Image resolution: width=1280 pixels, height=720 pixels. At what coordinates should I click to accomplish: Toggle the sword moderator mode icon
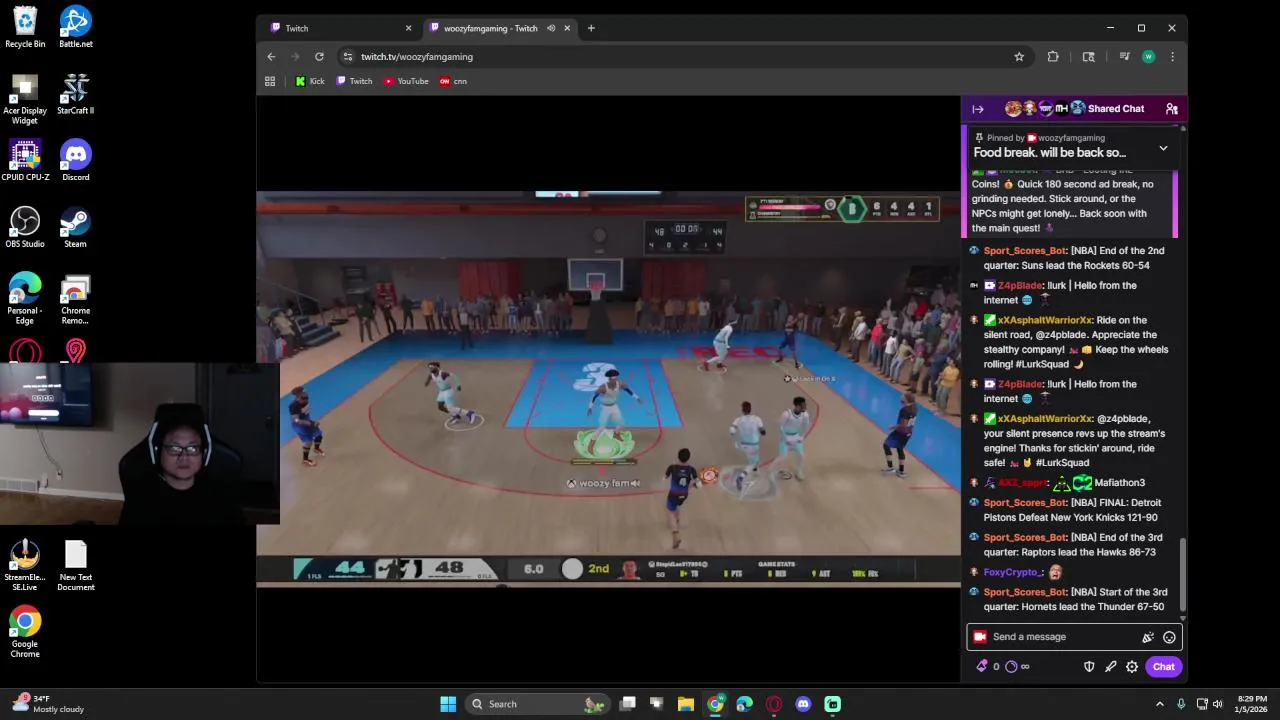click(x=1110, y=667)
